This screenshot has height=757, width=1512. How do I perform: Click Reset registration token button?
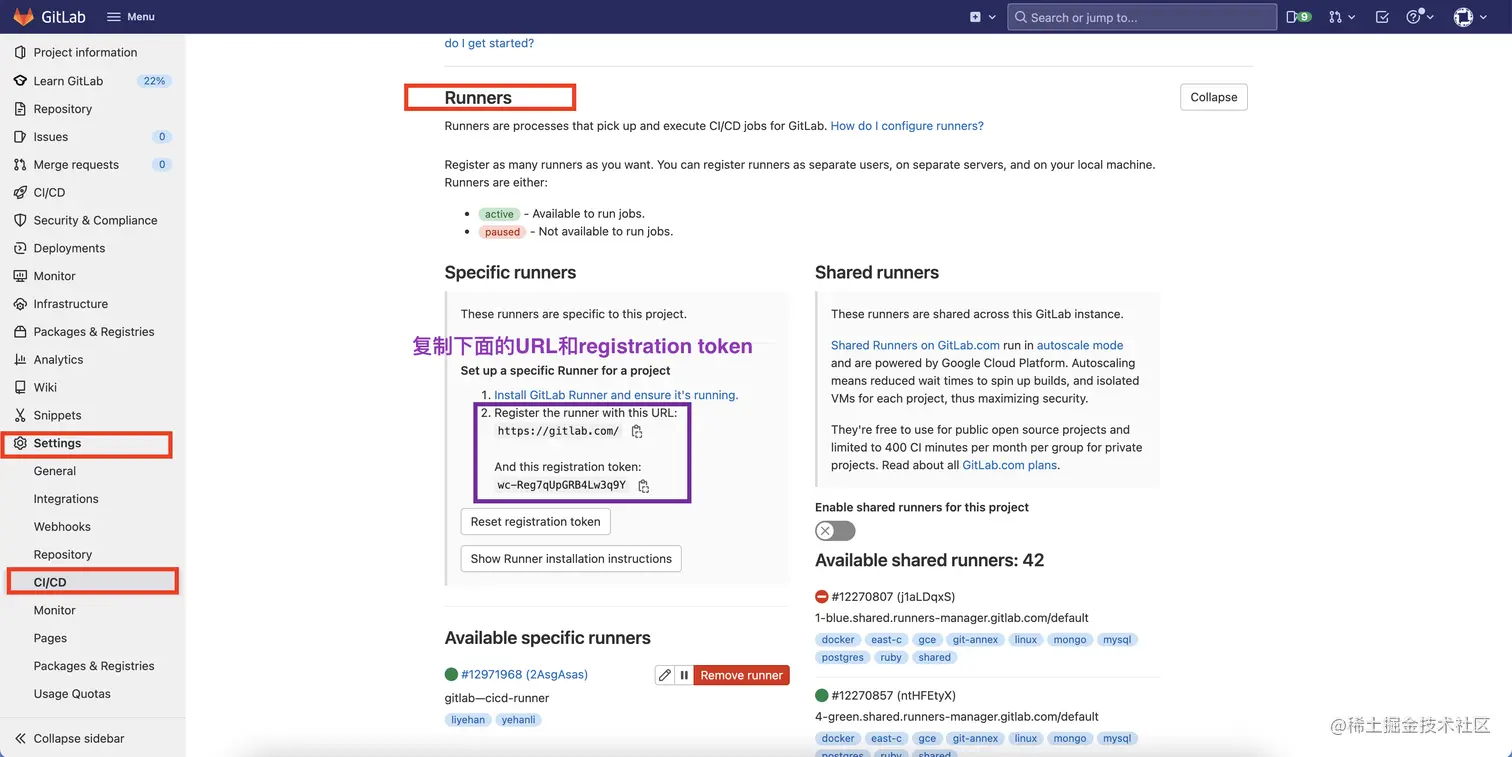point(535,521)
